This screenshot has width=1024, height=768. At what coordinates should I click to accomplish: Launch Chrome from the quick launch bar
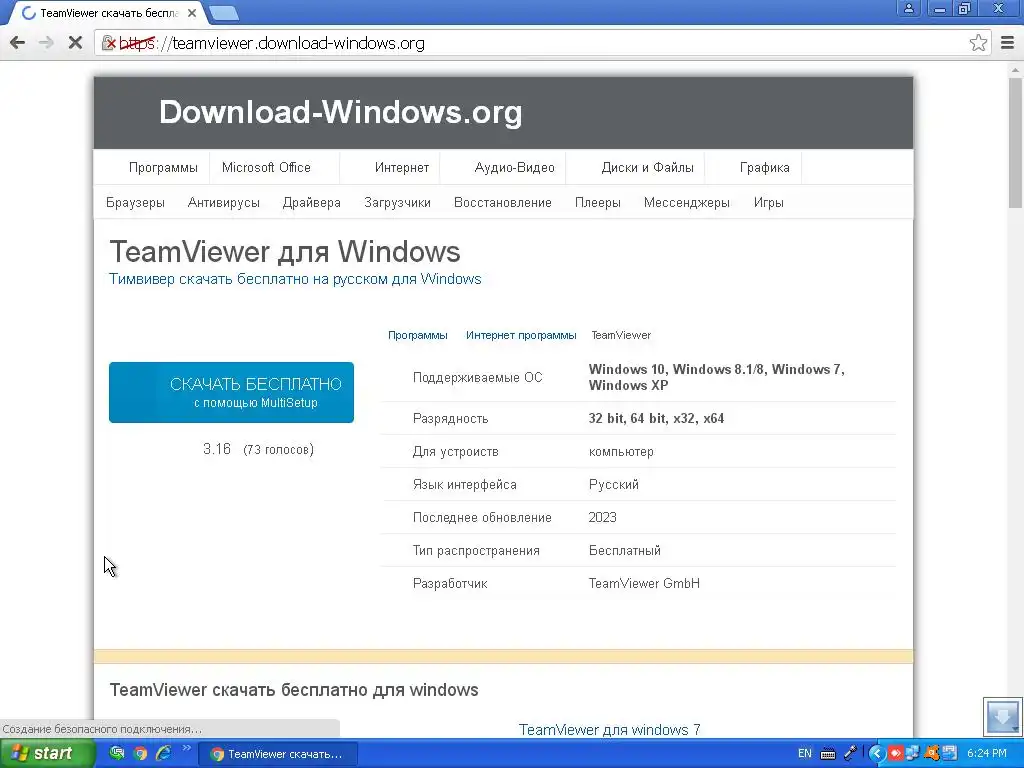click(140, 754)
